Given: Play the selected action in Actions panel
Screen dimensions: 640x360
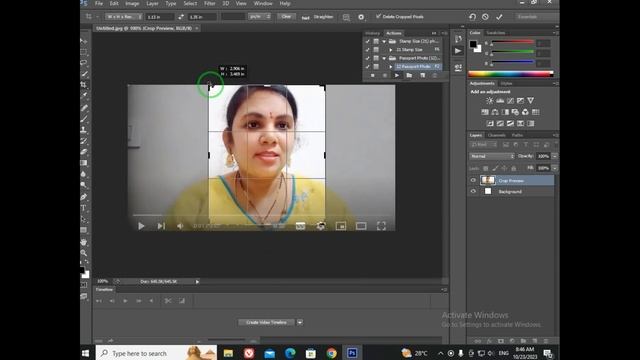Looking at the screenshot, I should coord(397,76).
